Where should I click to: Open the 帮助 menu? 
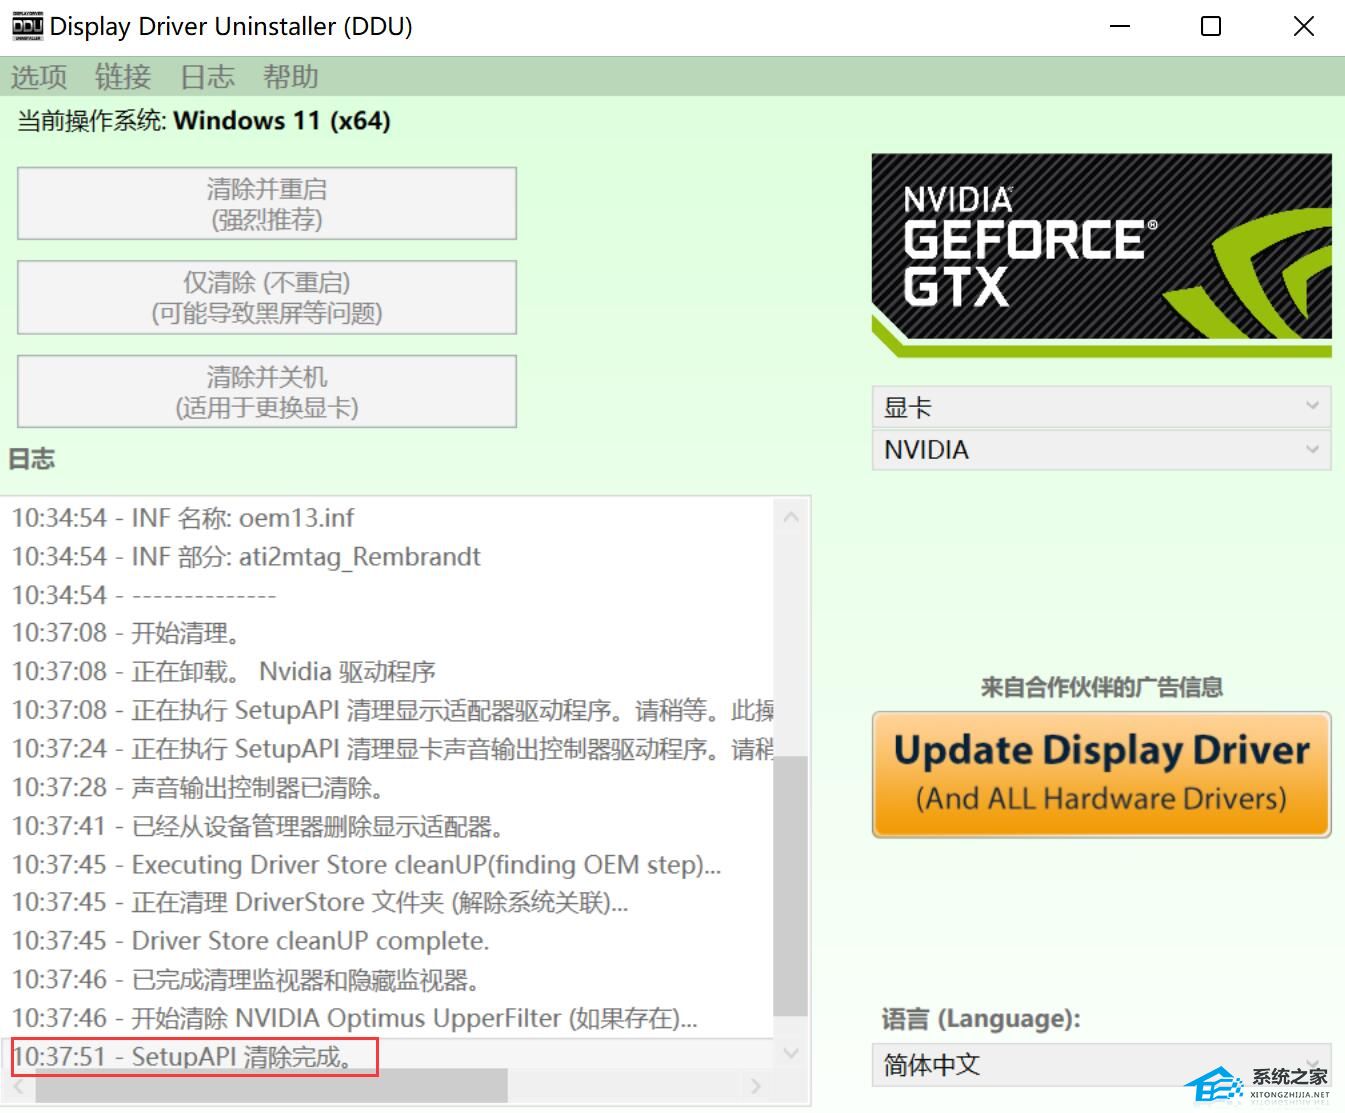point(291,77)
